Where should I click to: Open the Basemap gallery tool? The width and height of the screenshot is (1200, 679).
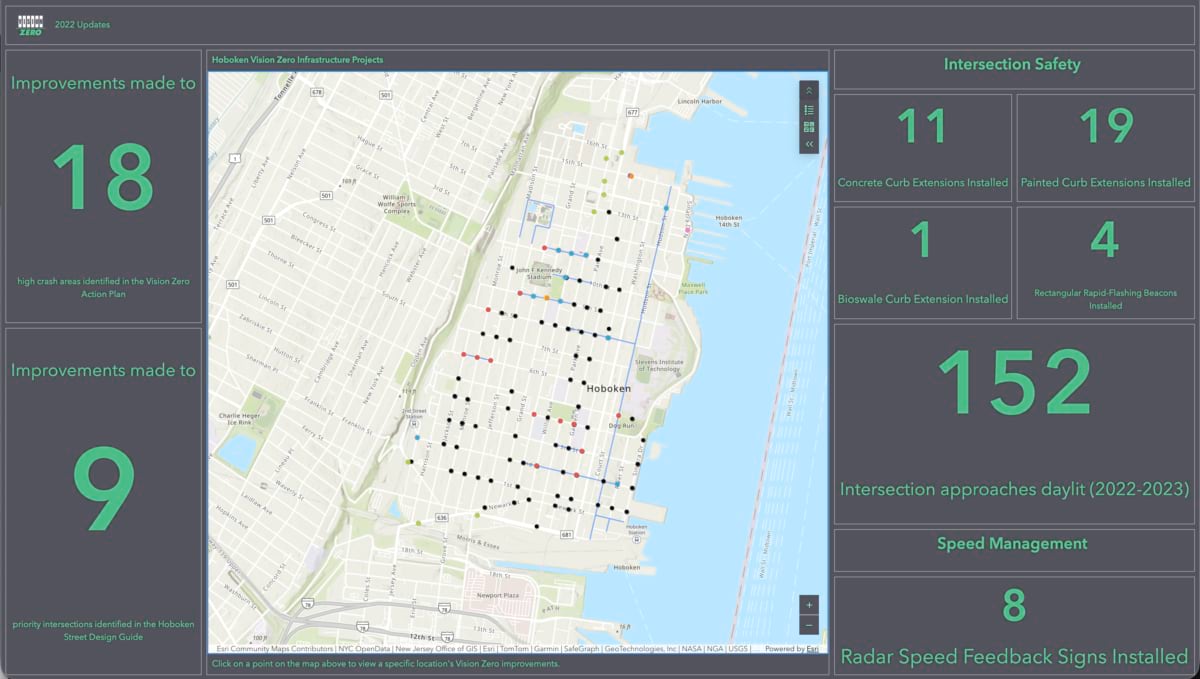click(809, 127)
